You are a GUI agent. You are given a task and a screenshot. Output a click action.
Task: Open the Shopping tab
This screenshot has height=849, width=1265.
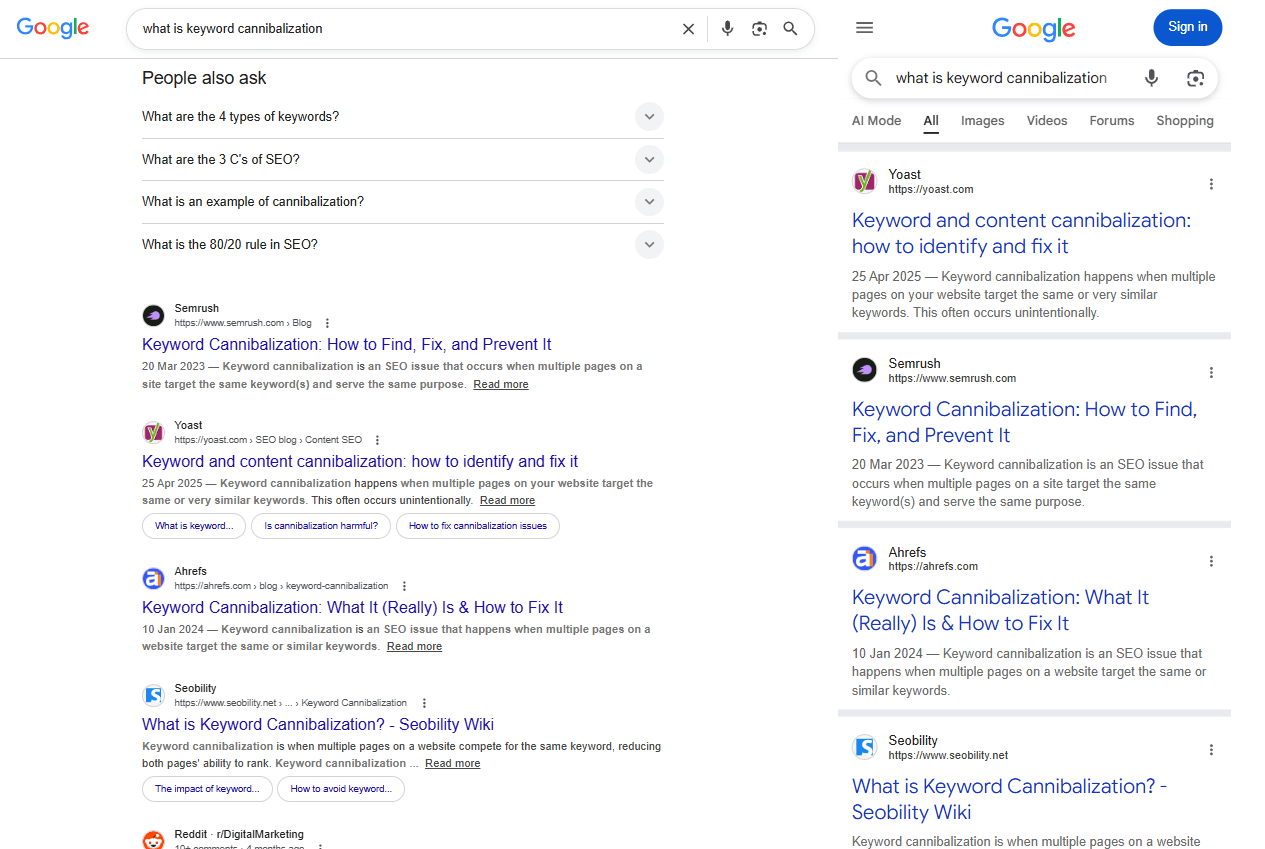(1185, 121)
